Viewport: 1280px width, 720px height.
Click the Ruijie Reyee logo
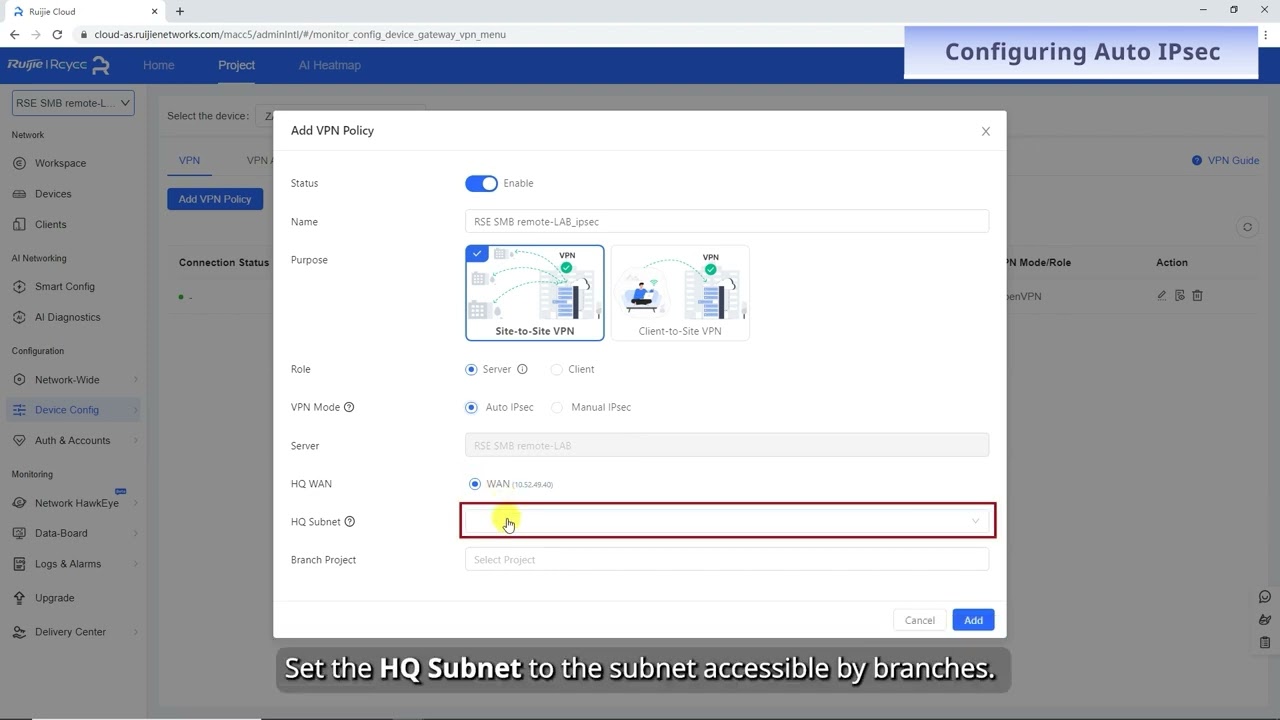pyautogui.click(x=58, y=65)
